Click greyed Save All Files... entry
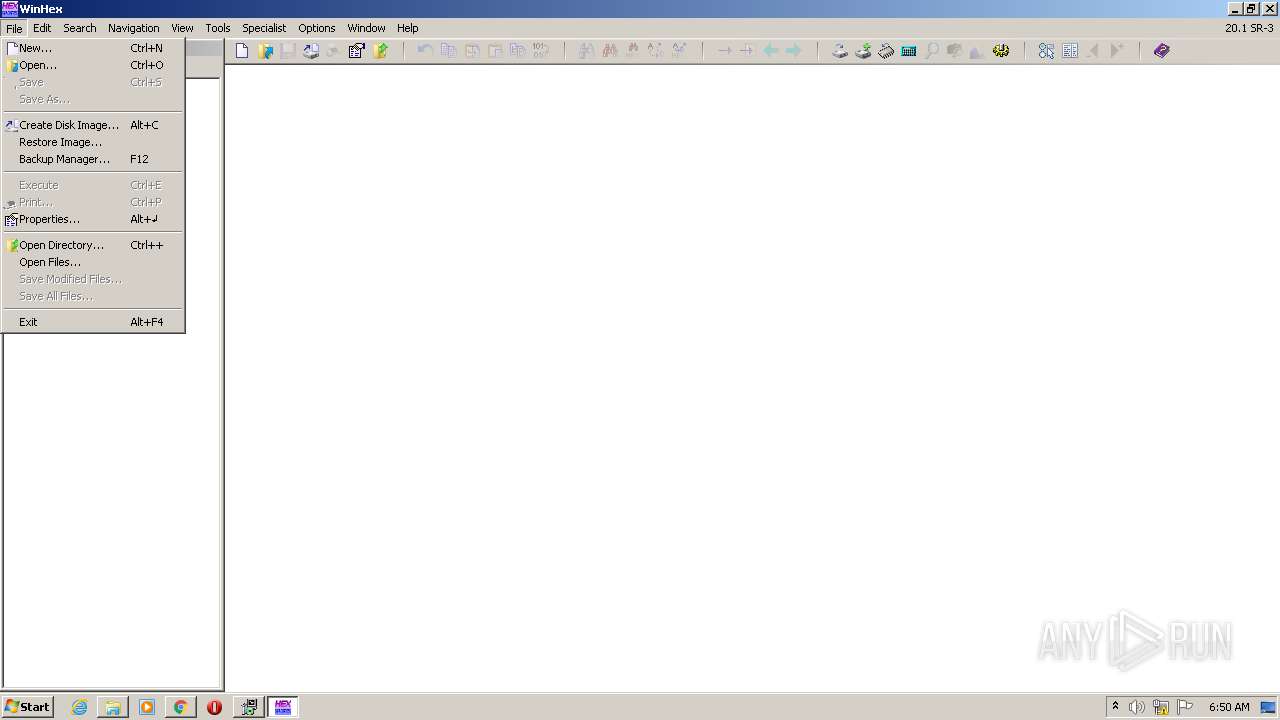This screenshot has height=720, width=1280. pyautogui.click(x=93, y=296)
